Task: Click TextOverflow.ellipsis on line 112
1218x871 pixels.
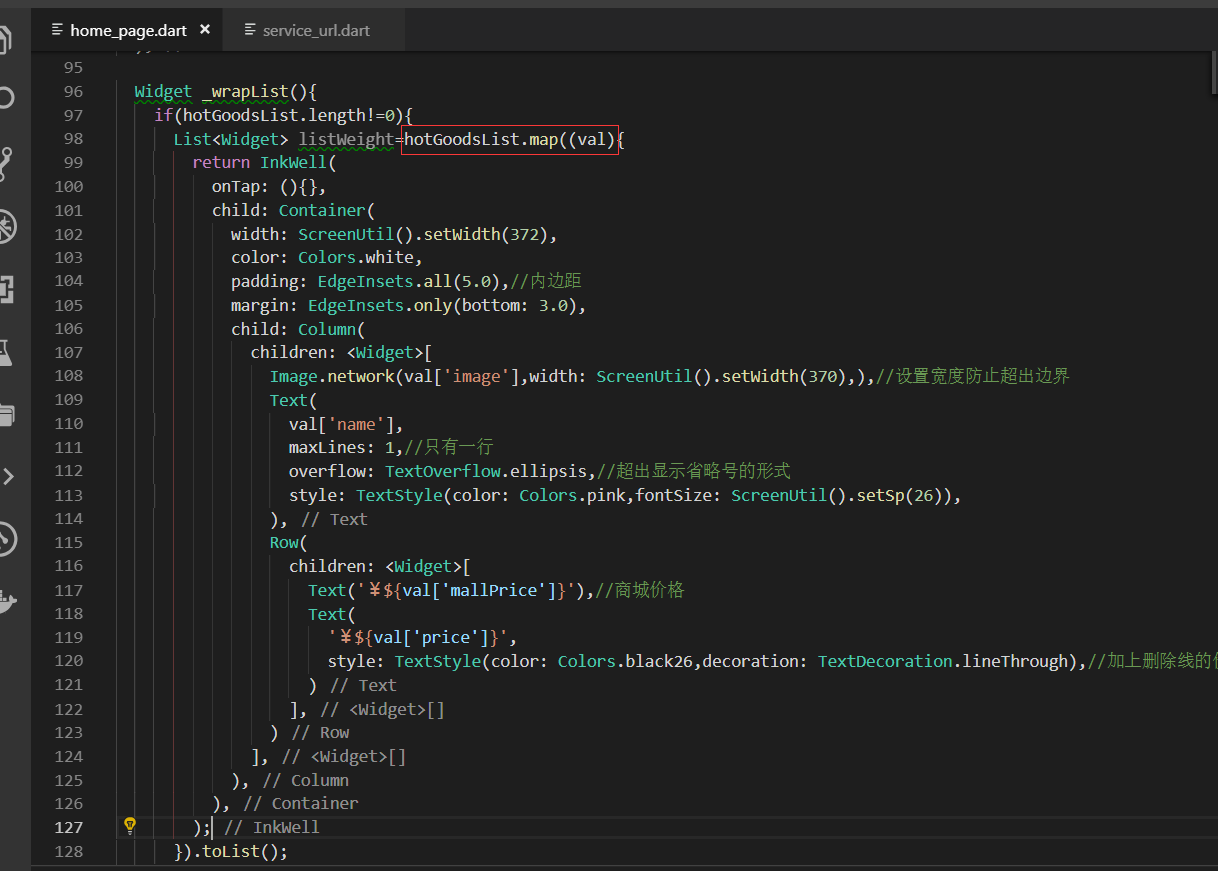Action: click(486, 471)
